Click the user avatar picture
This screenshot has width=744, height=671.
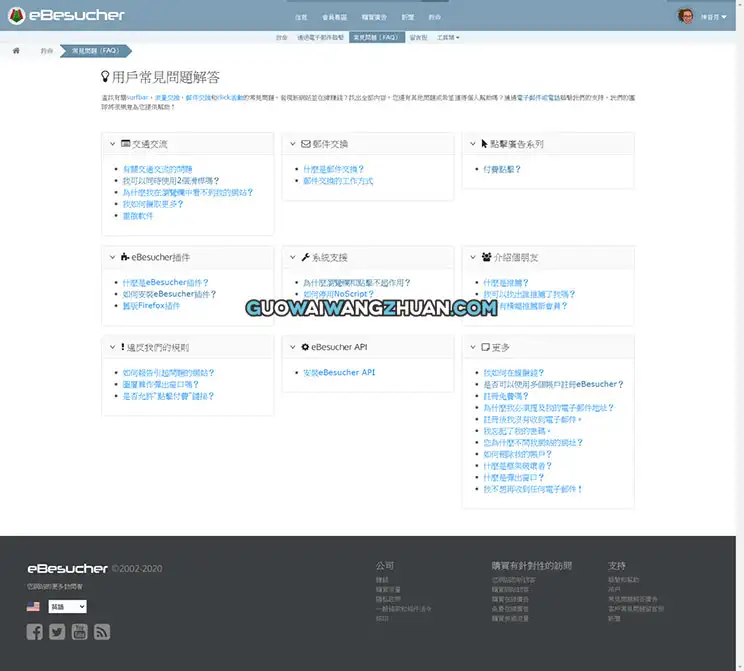coord(685,16)
